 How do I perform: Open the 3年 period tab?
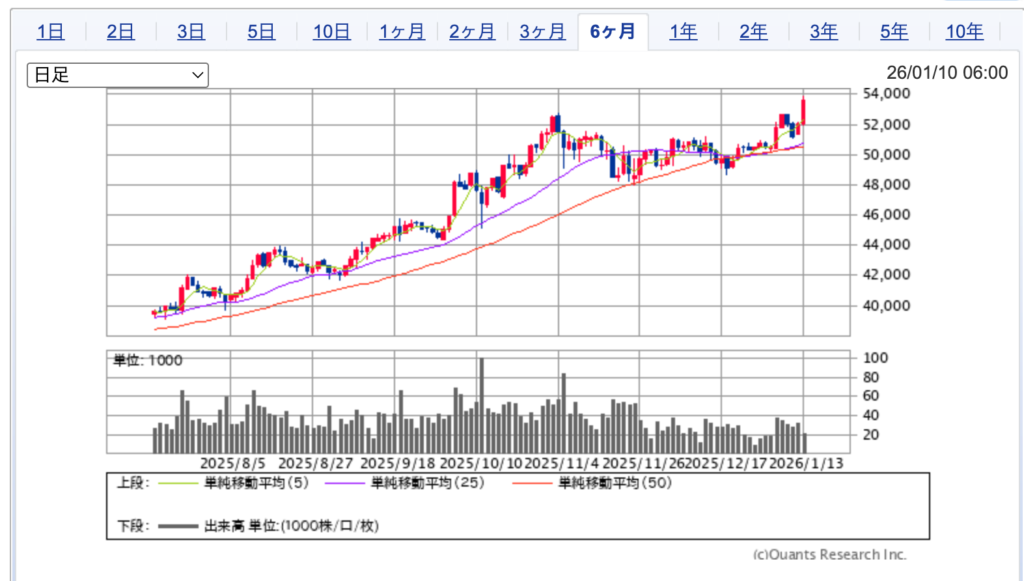pyautogui.click(x=823, y=31)
